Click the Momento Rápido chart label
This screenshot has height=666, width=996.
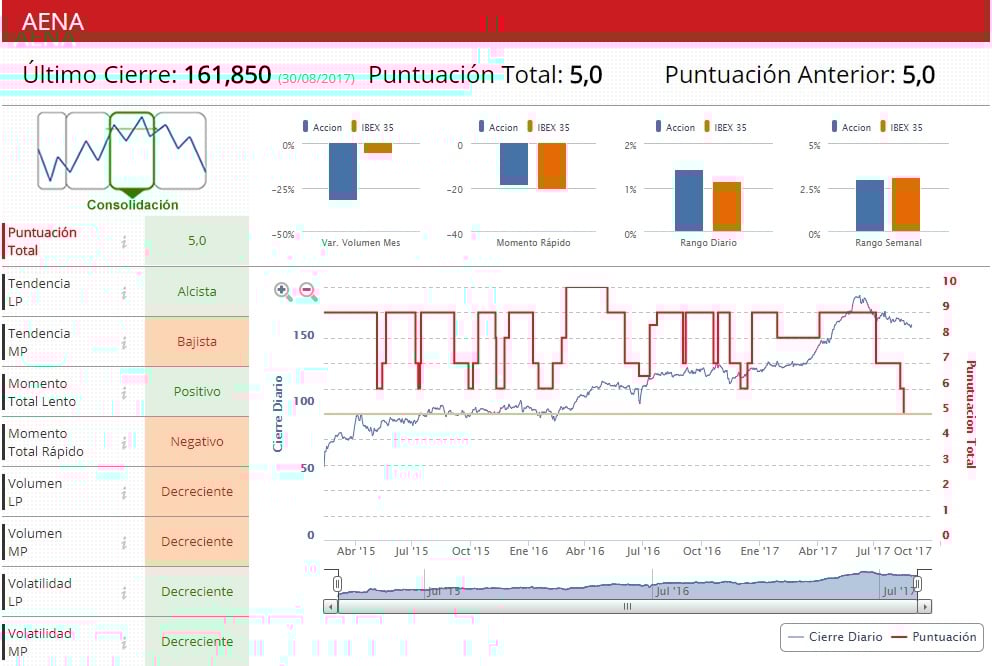tap(534, 243)
